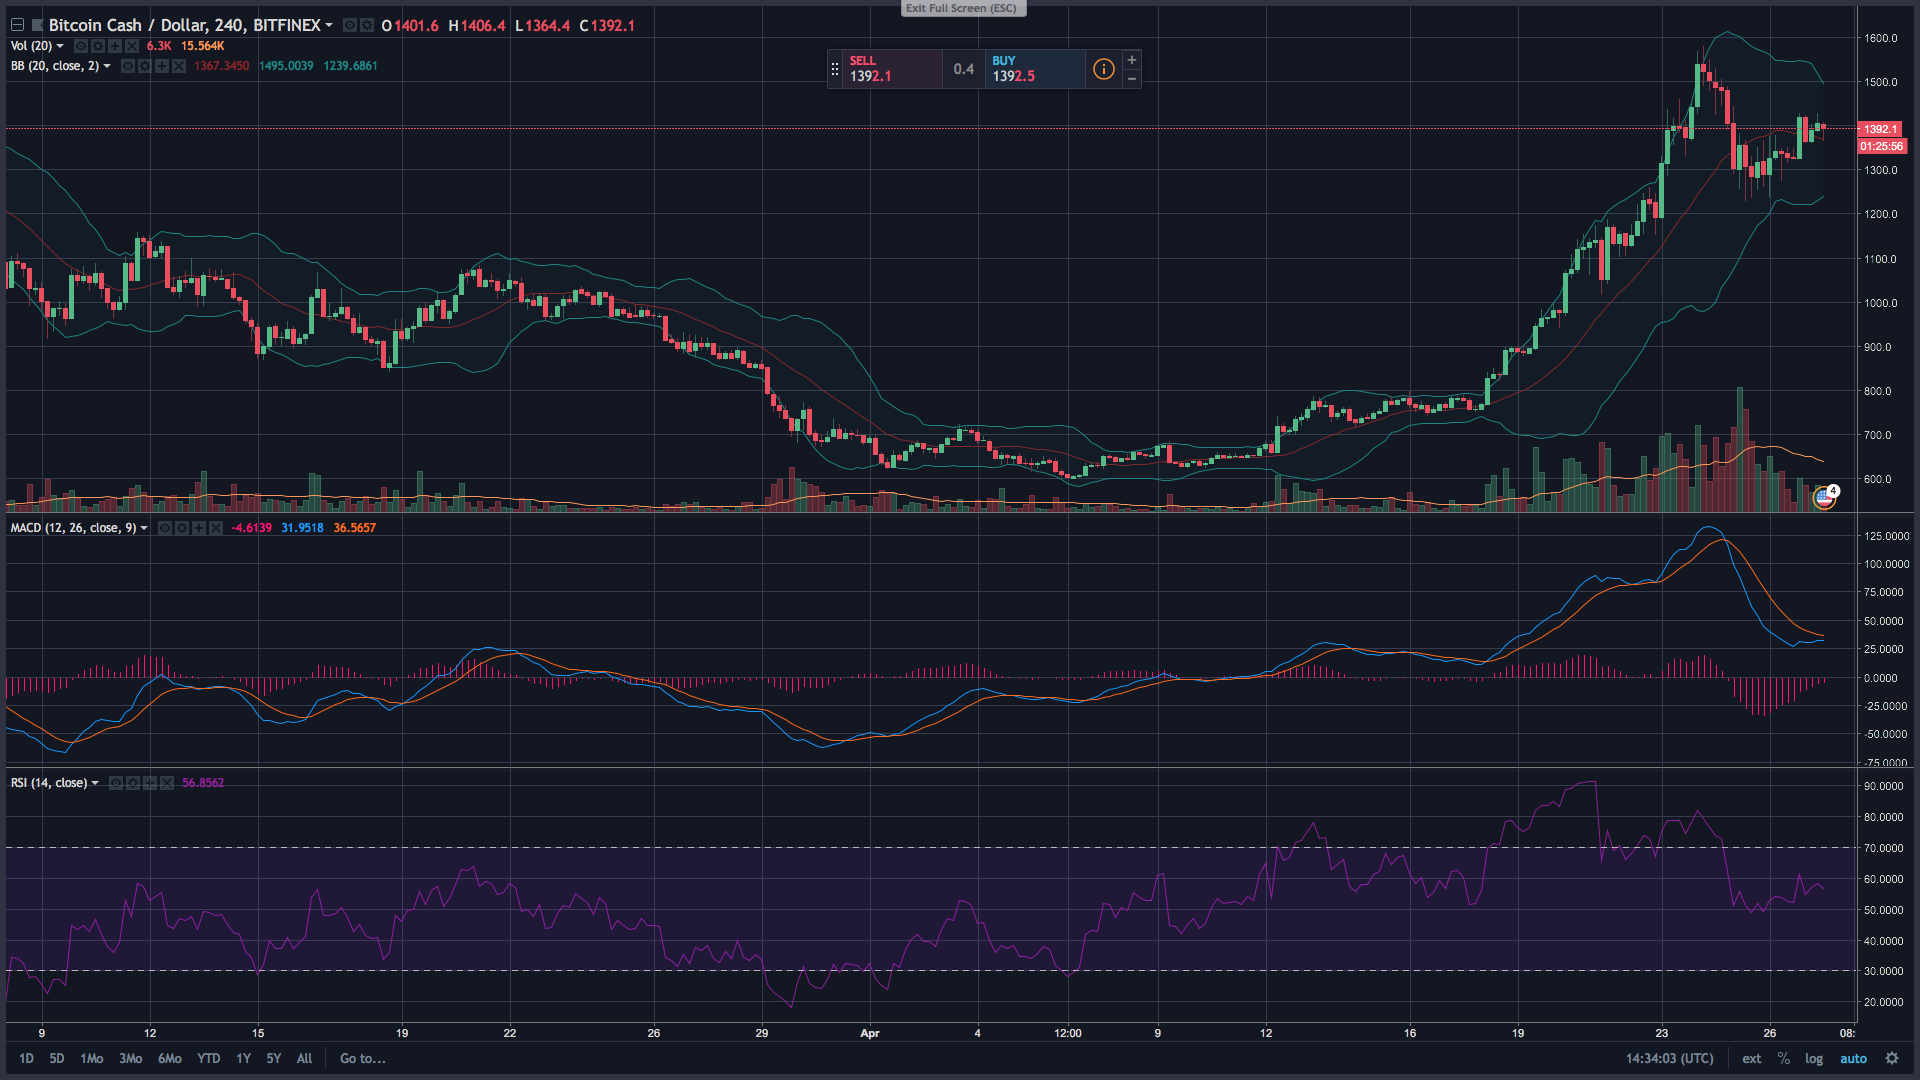The width and height of the screenshot is (1920, 1080).
Task: Select the 1Mo time range
Action: (x=92, y=1058)
